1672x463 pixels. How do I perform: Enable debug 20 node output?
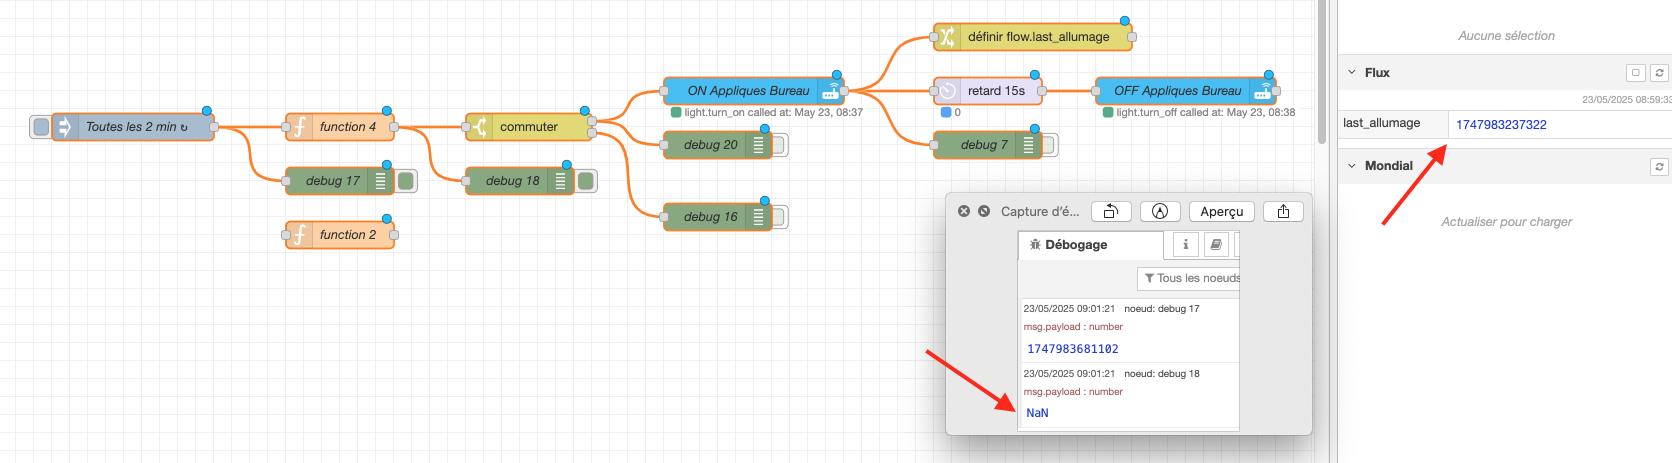coord(779,145)
